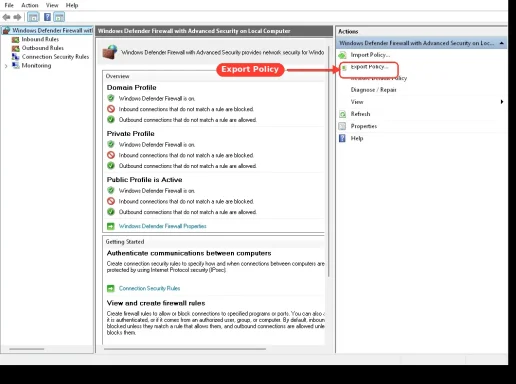
Task: Click the Show/Hide Console Tree toolbar icon
Action: coord(33,17)
